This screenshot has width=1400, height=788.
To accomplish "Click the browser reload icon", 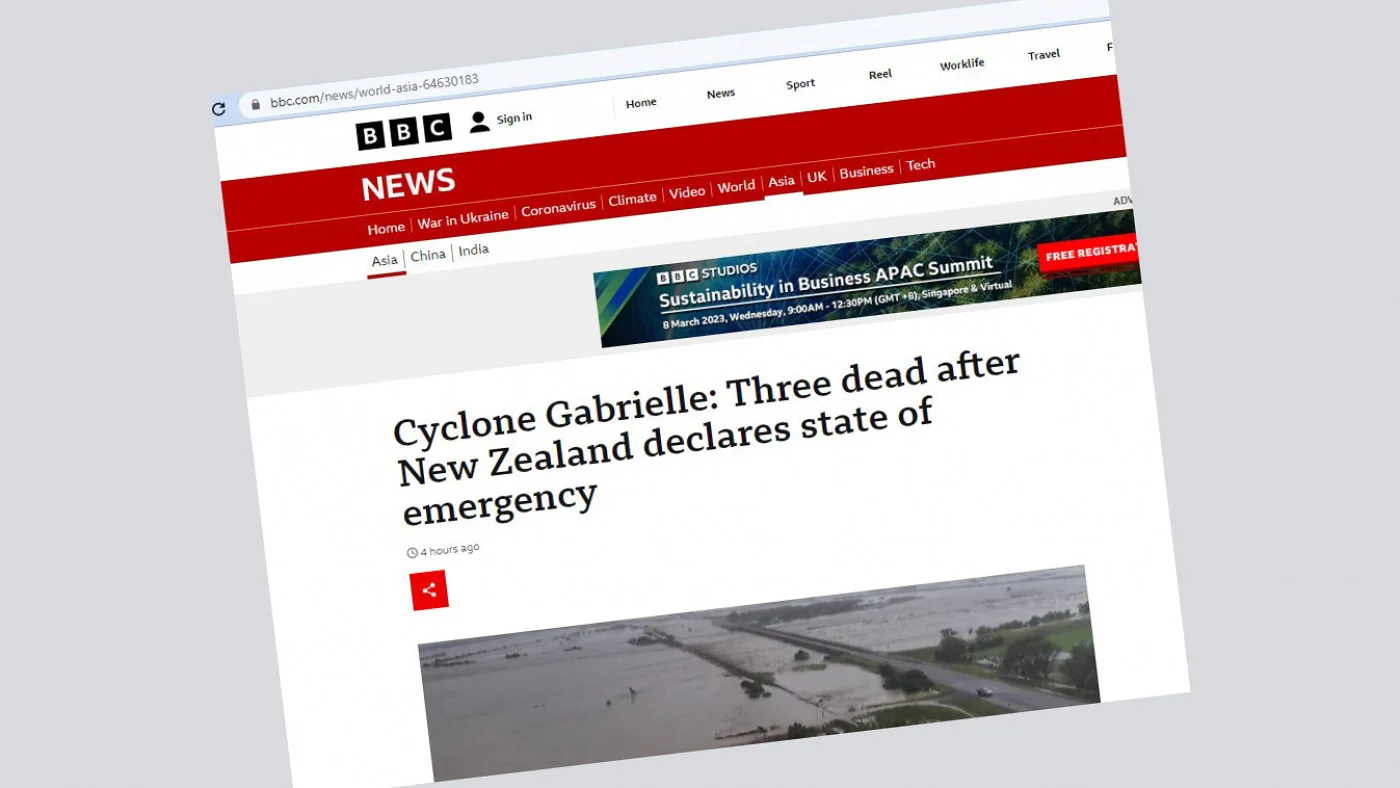I will 219,109.
